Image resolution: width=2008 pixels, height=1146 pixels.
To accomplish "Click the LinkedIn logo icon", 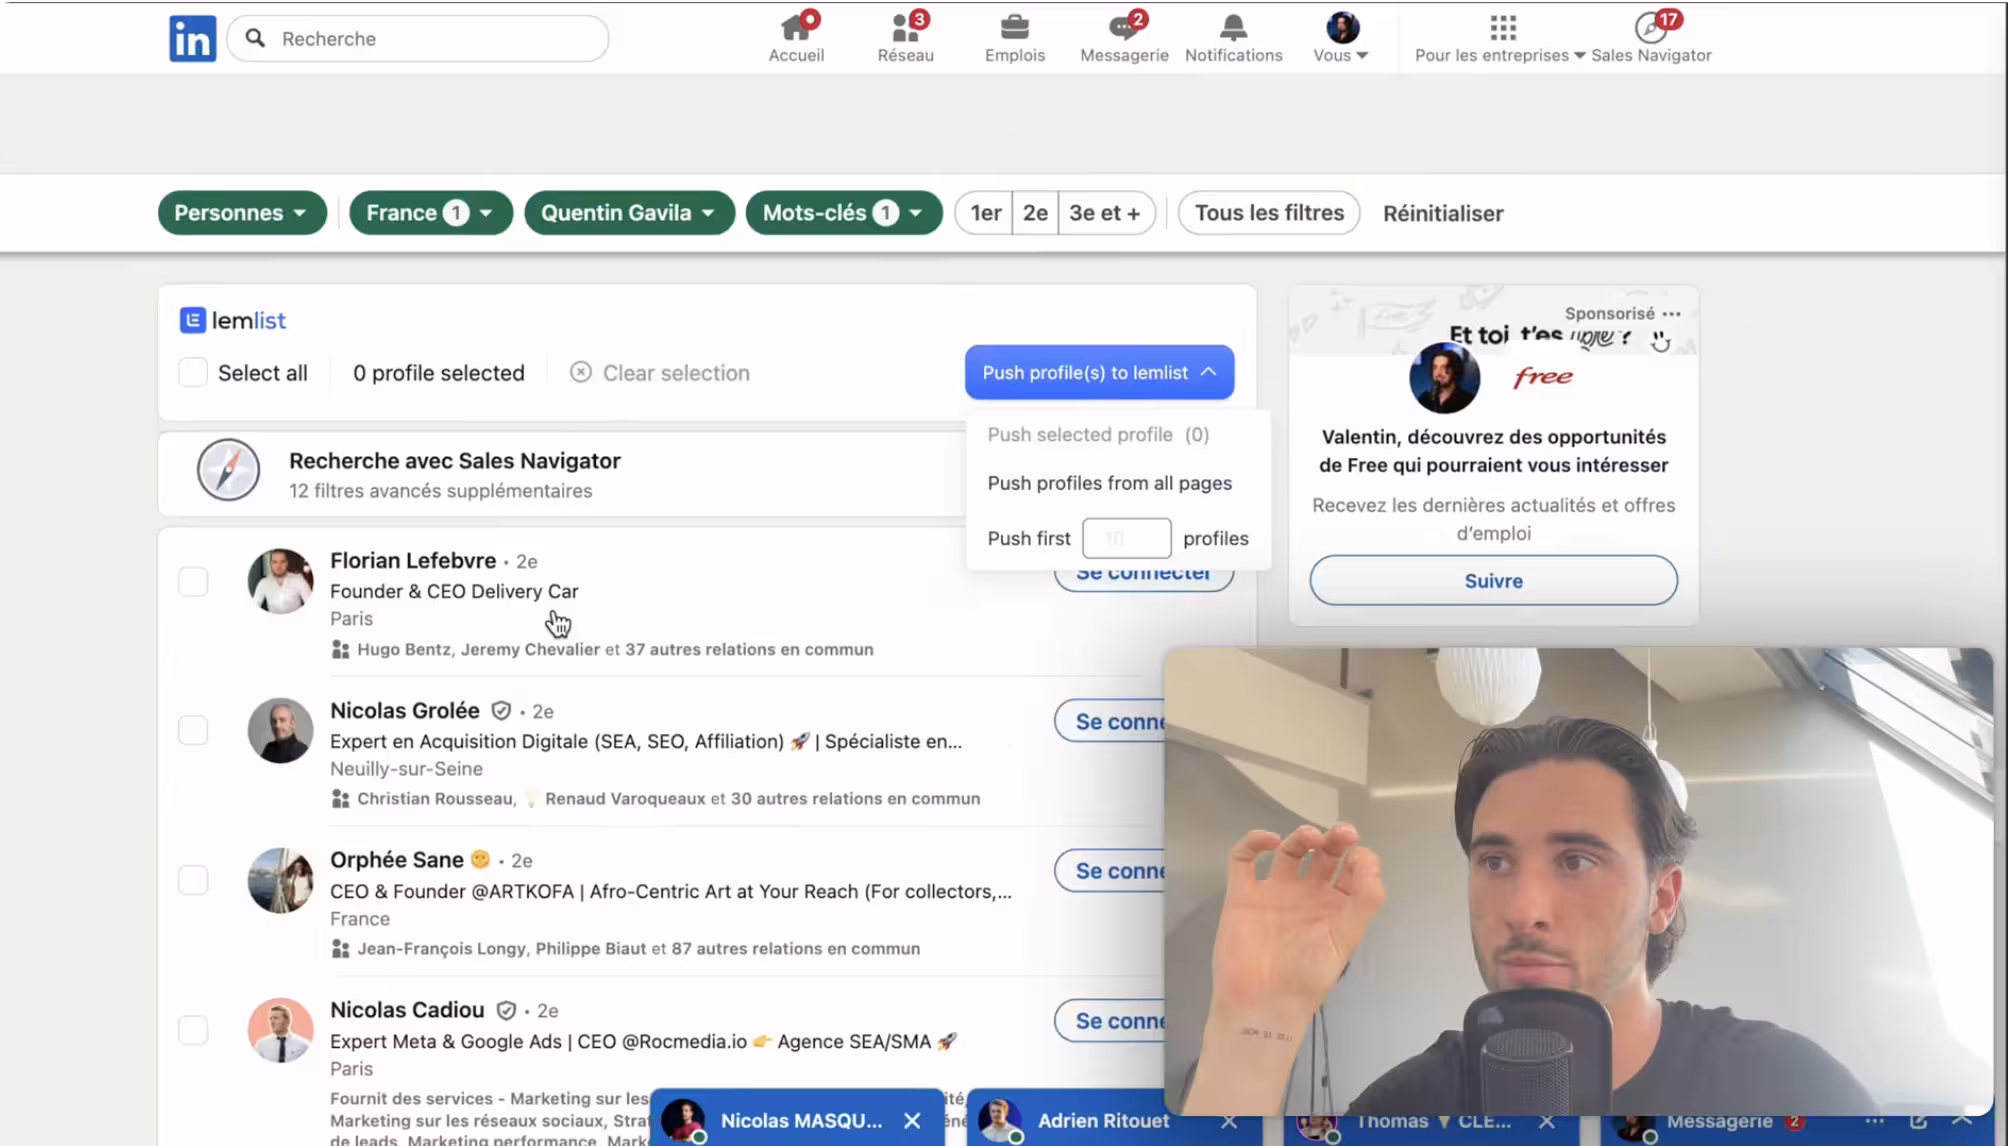I will pos(192,38).
